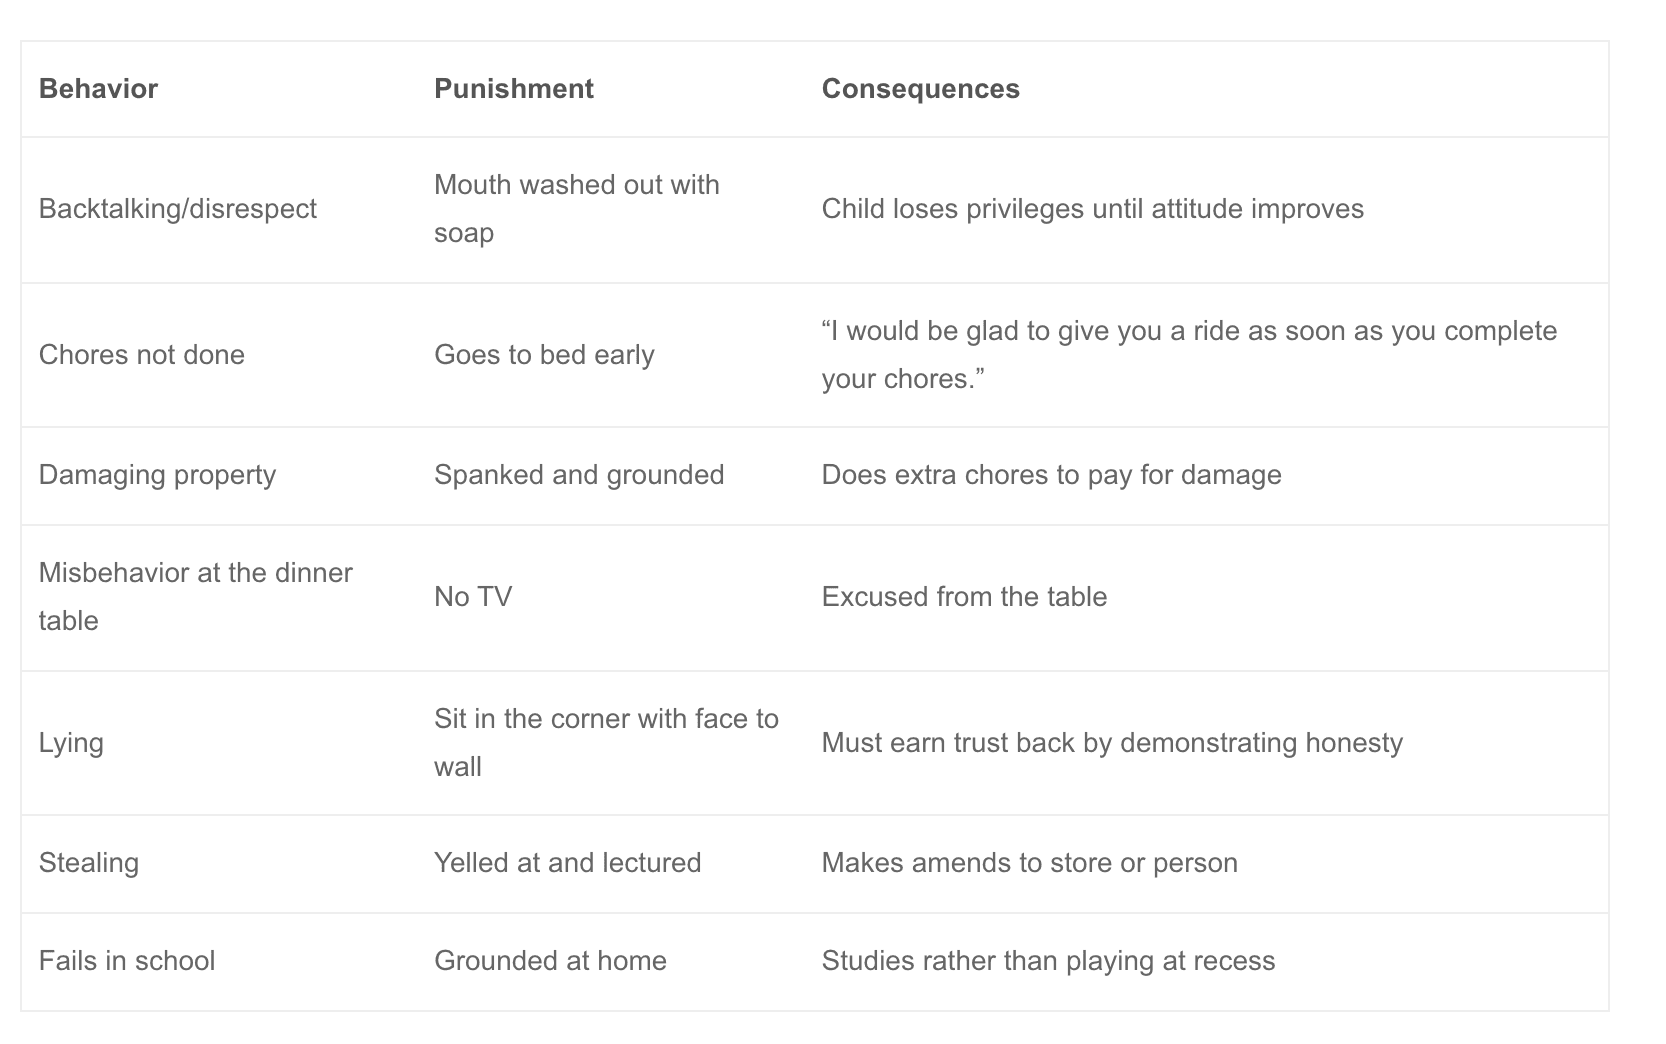Screen dimensions: 1666x1044
Task: Click 'Yelled at and lectured' cell
Action: click(567, 863)
